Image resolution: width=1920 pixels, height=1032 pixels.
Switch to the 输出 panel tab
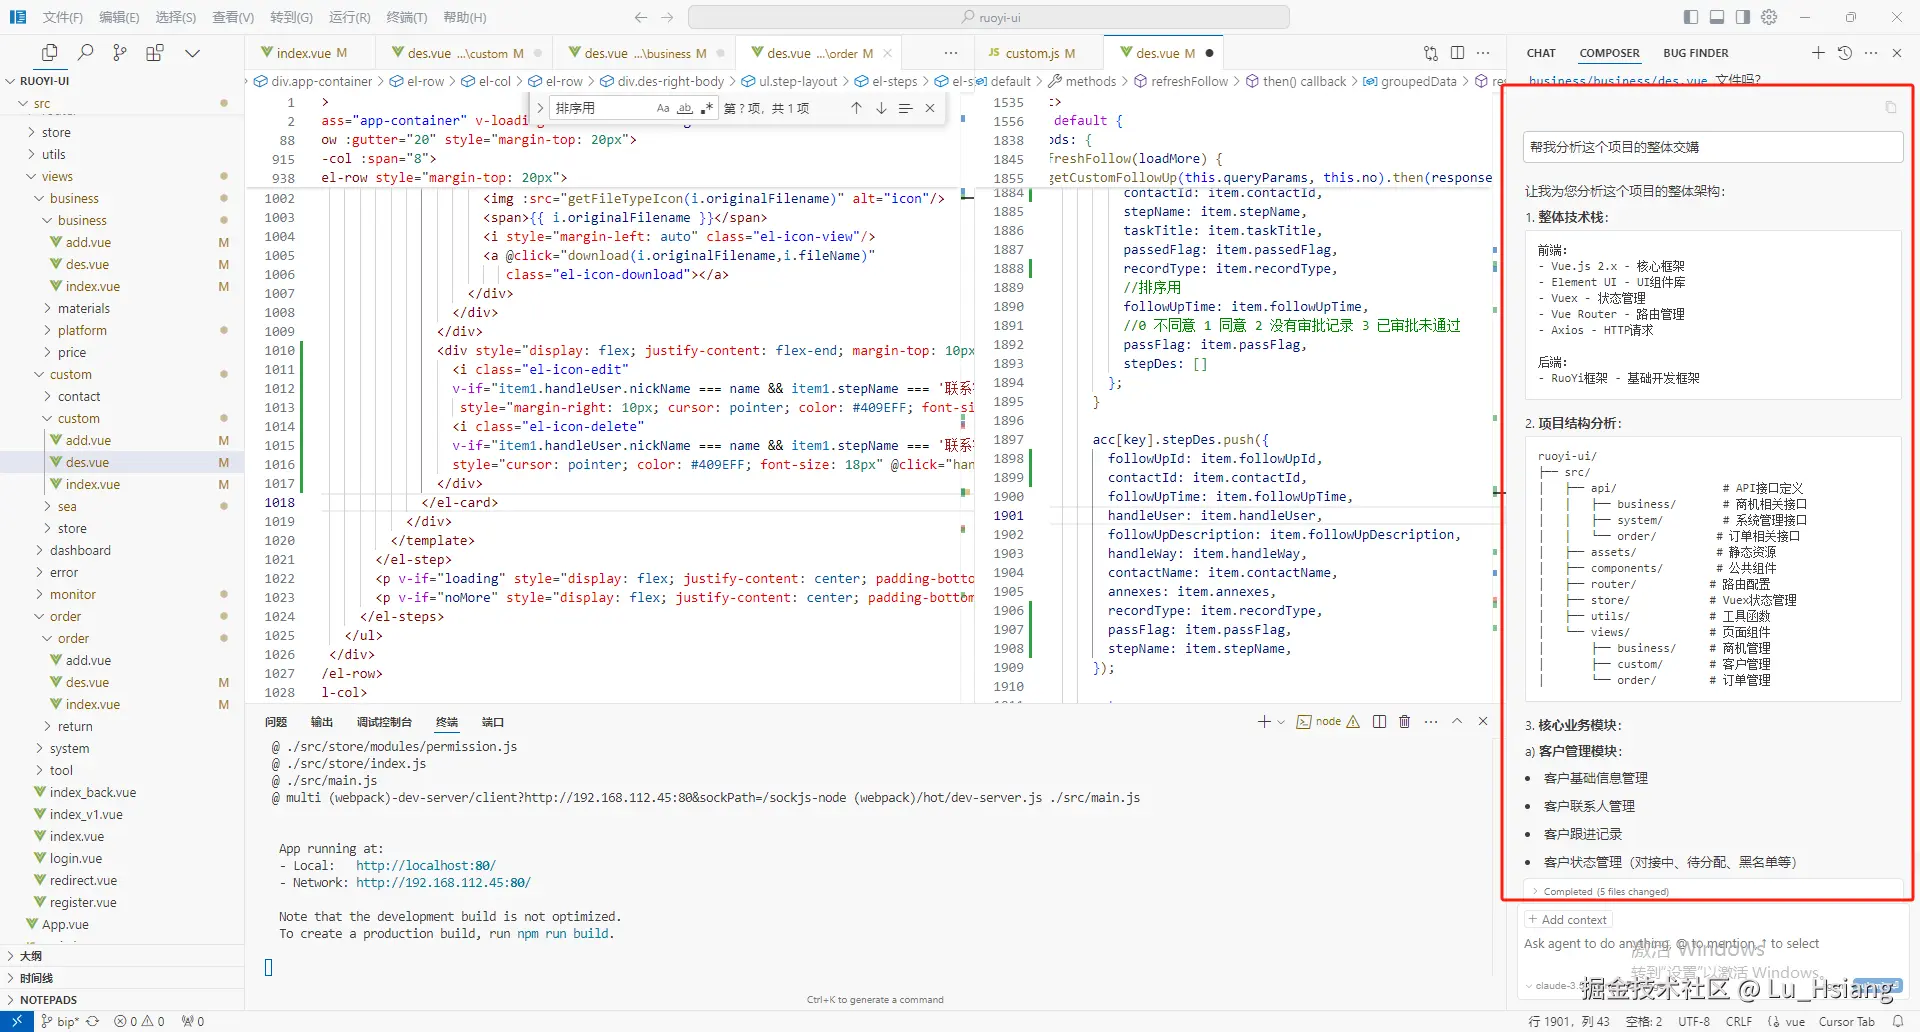coord(322,722)
